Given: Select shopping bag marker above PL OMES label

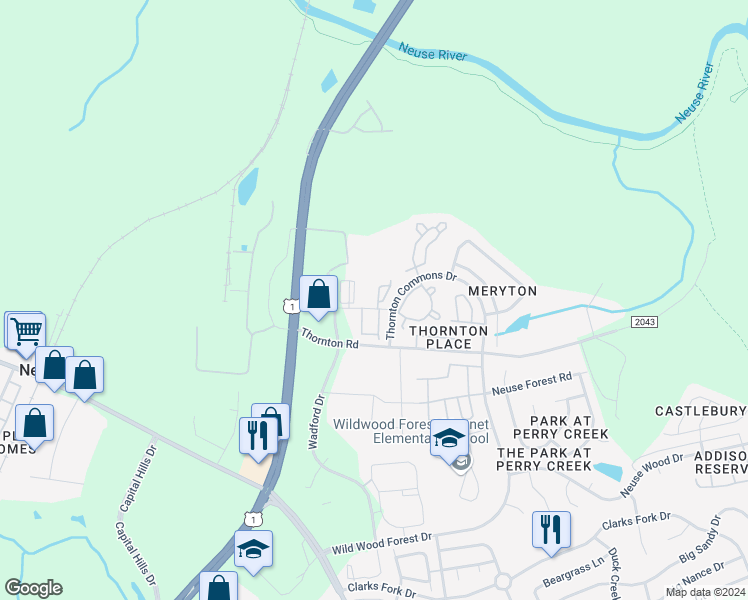Looking at the screenshot, I should [34, 426].
